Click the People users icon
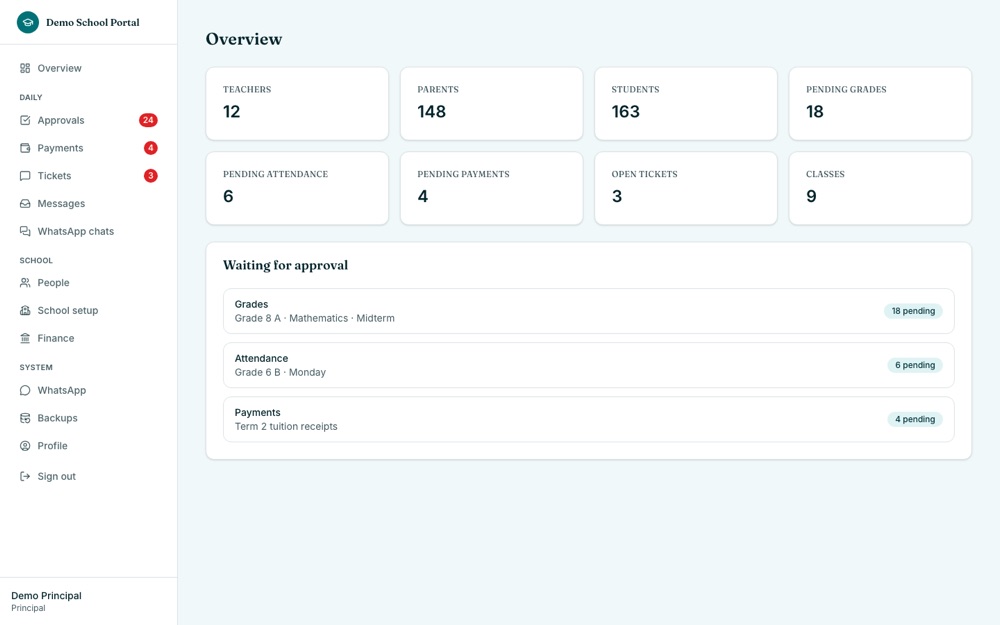 click(25, 283)
